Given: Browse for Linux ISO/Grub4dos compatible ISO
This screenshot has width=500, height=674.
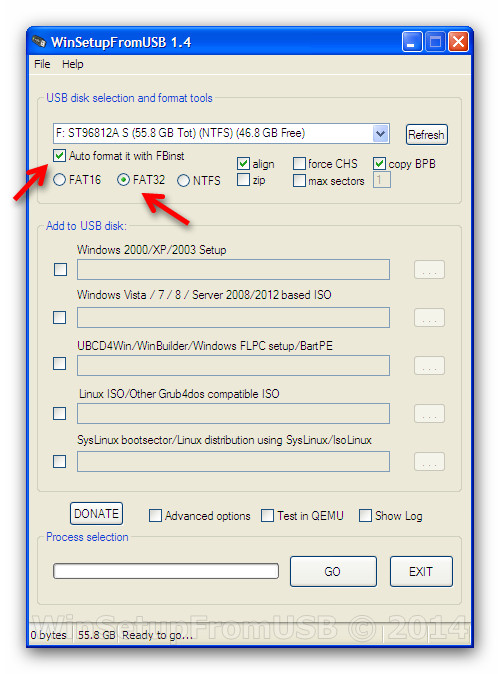Looking at the screenshot, I should coord(429,414).
